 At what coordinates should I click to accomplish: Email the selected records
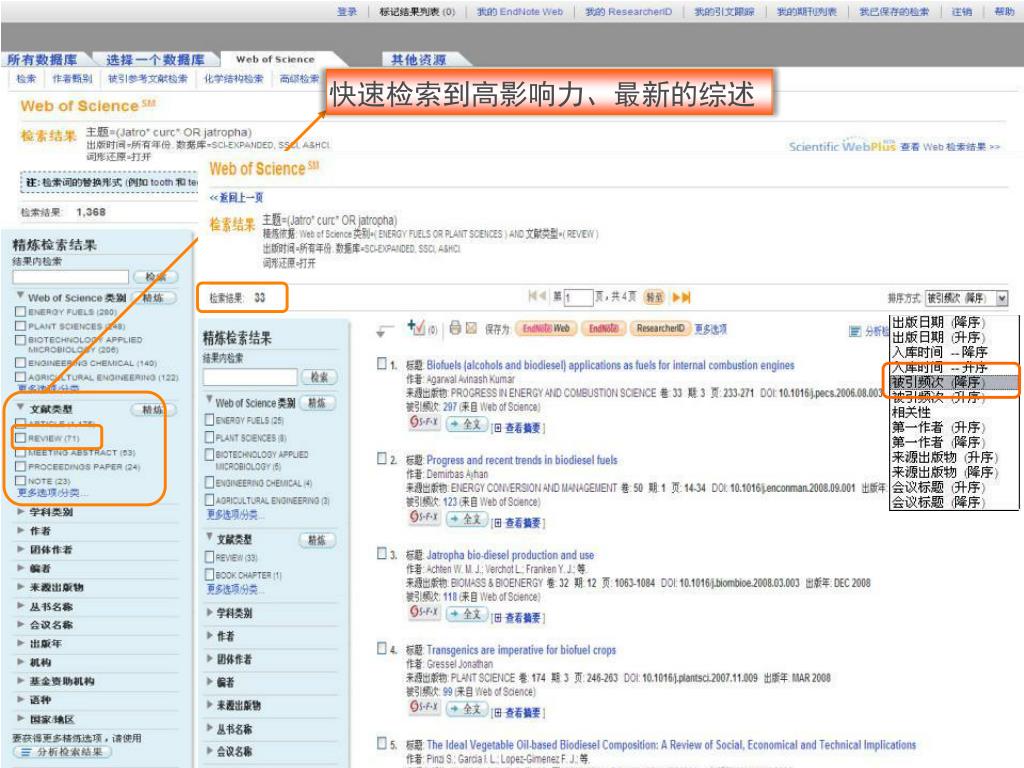pyautogui.click(x=472, y=328)
